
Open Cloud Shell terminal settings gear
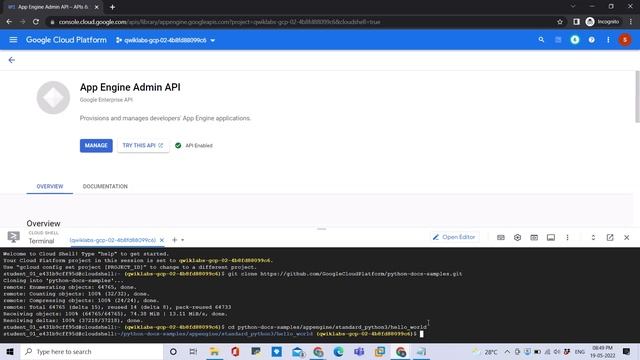pos(518,238)
